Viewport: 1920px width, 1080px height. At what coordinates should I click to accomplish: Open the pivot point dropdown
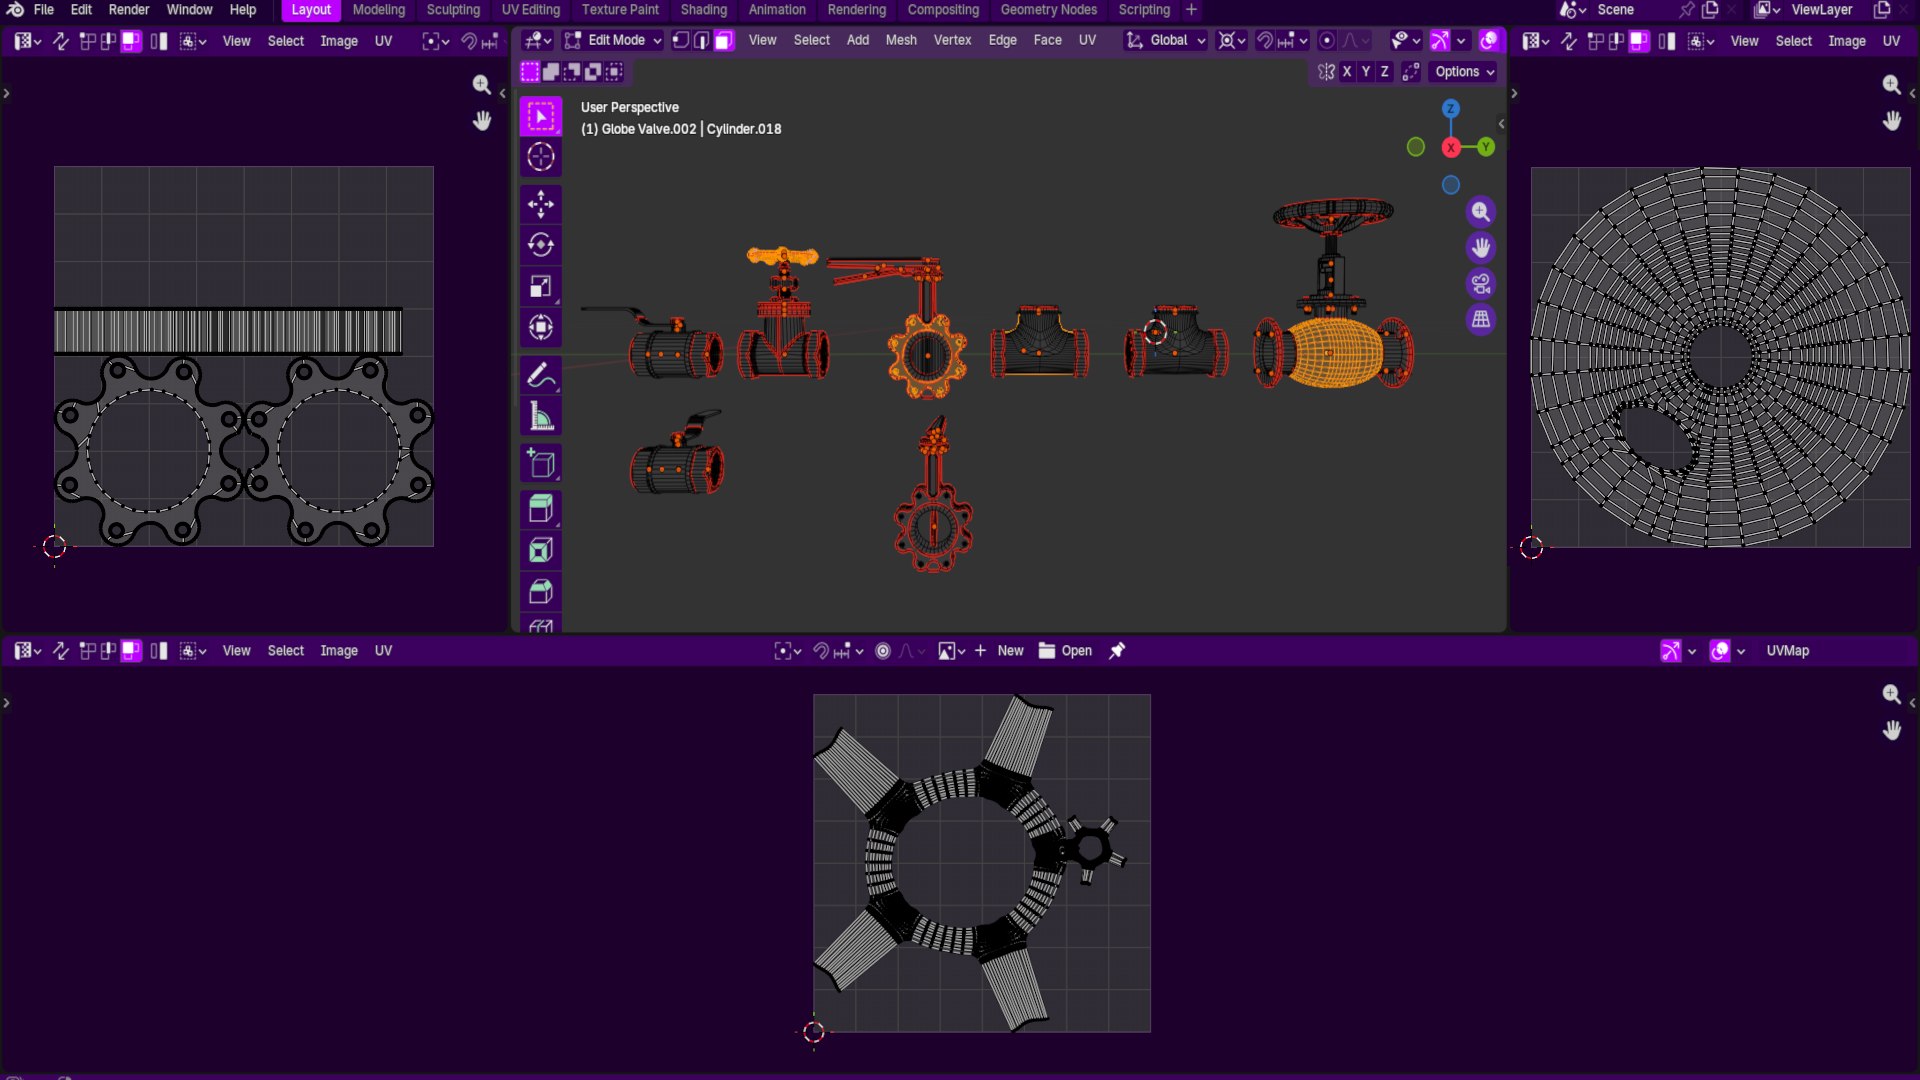click(x=1232, y=40)
